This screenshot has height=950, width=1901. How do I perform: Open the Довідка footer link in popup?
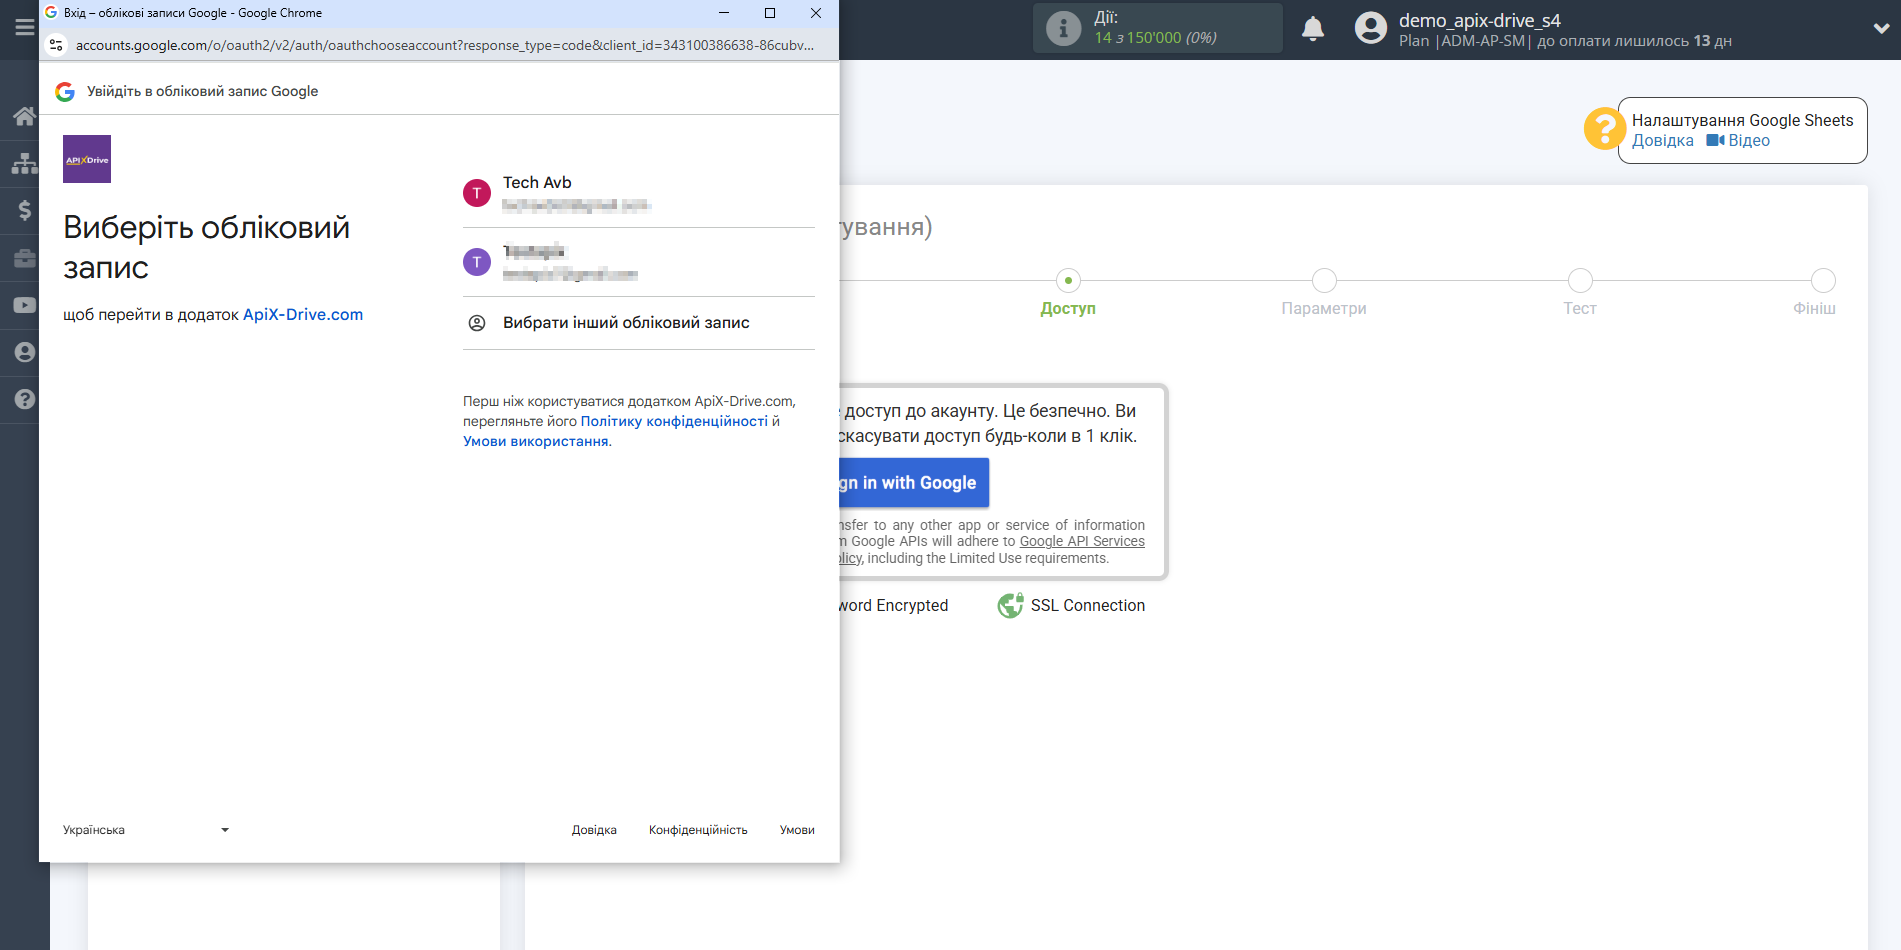coord(594,830)
